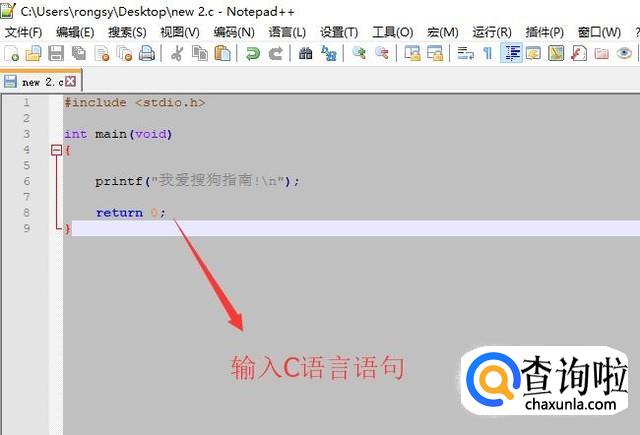
Task: Click the printf statement line
Action: coord(198,181)
